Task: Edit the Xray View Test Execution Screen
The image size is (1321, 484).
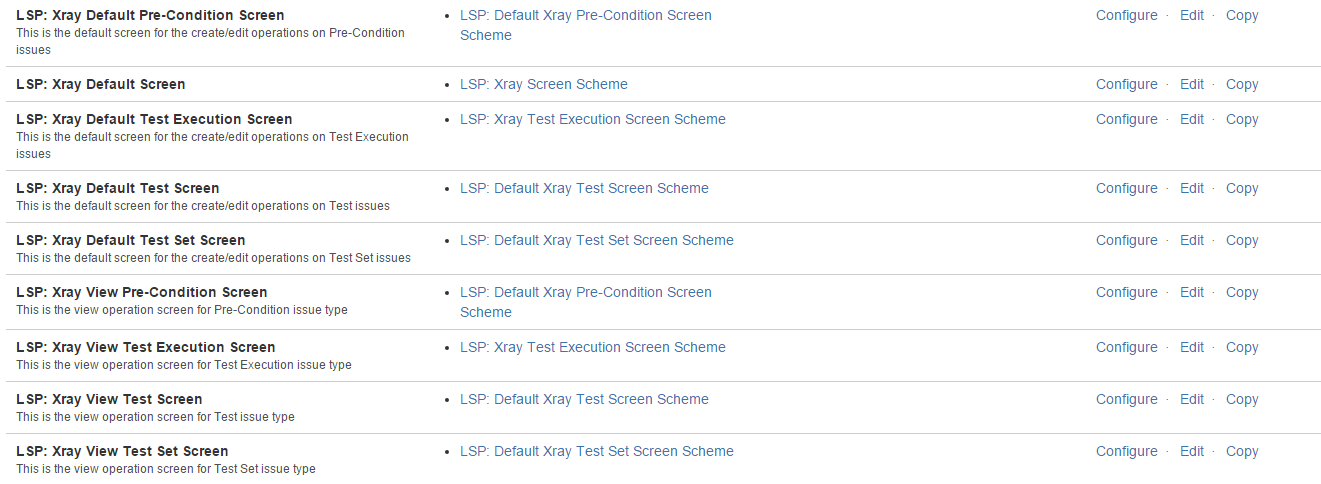Action: point(1192,347)
